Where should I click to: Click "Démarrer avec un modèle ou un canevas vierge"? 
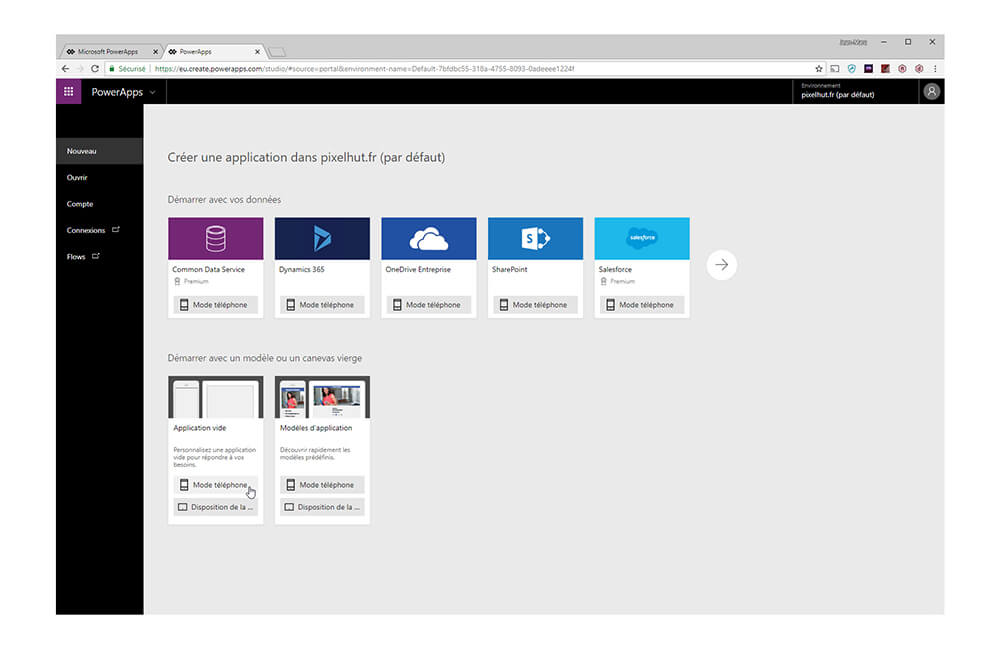point(265,358)
